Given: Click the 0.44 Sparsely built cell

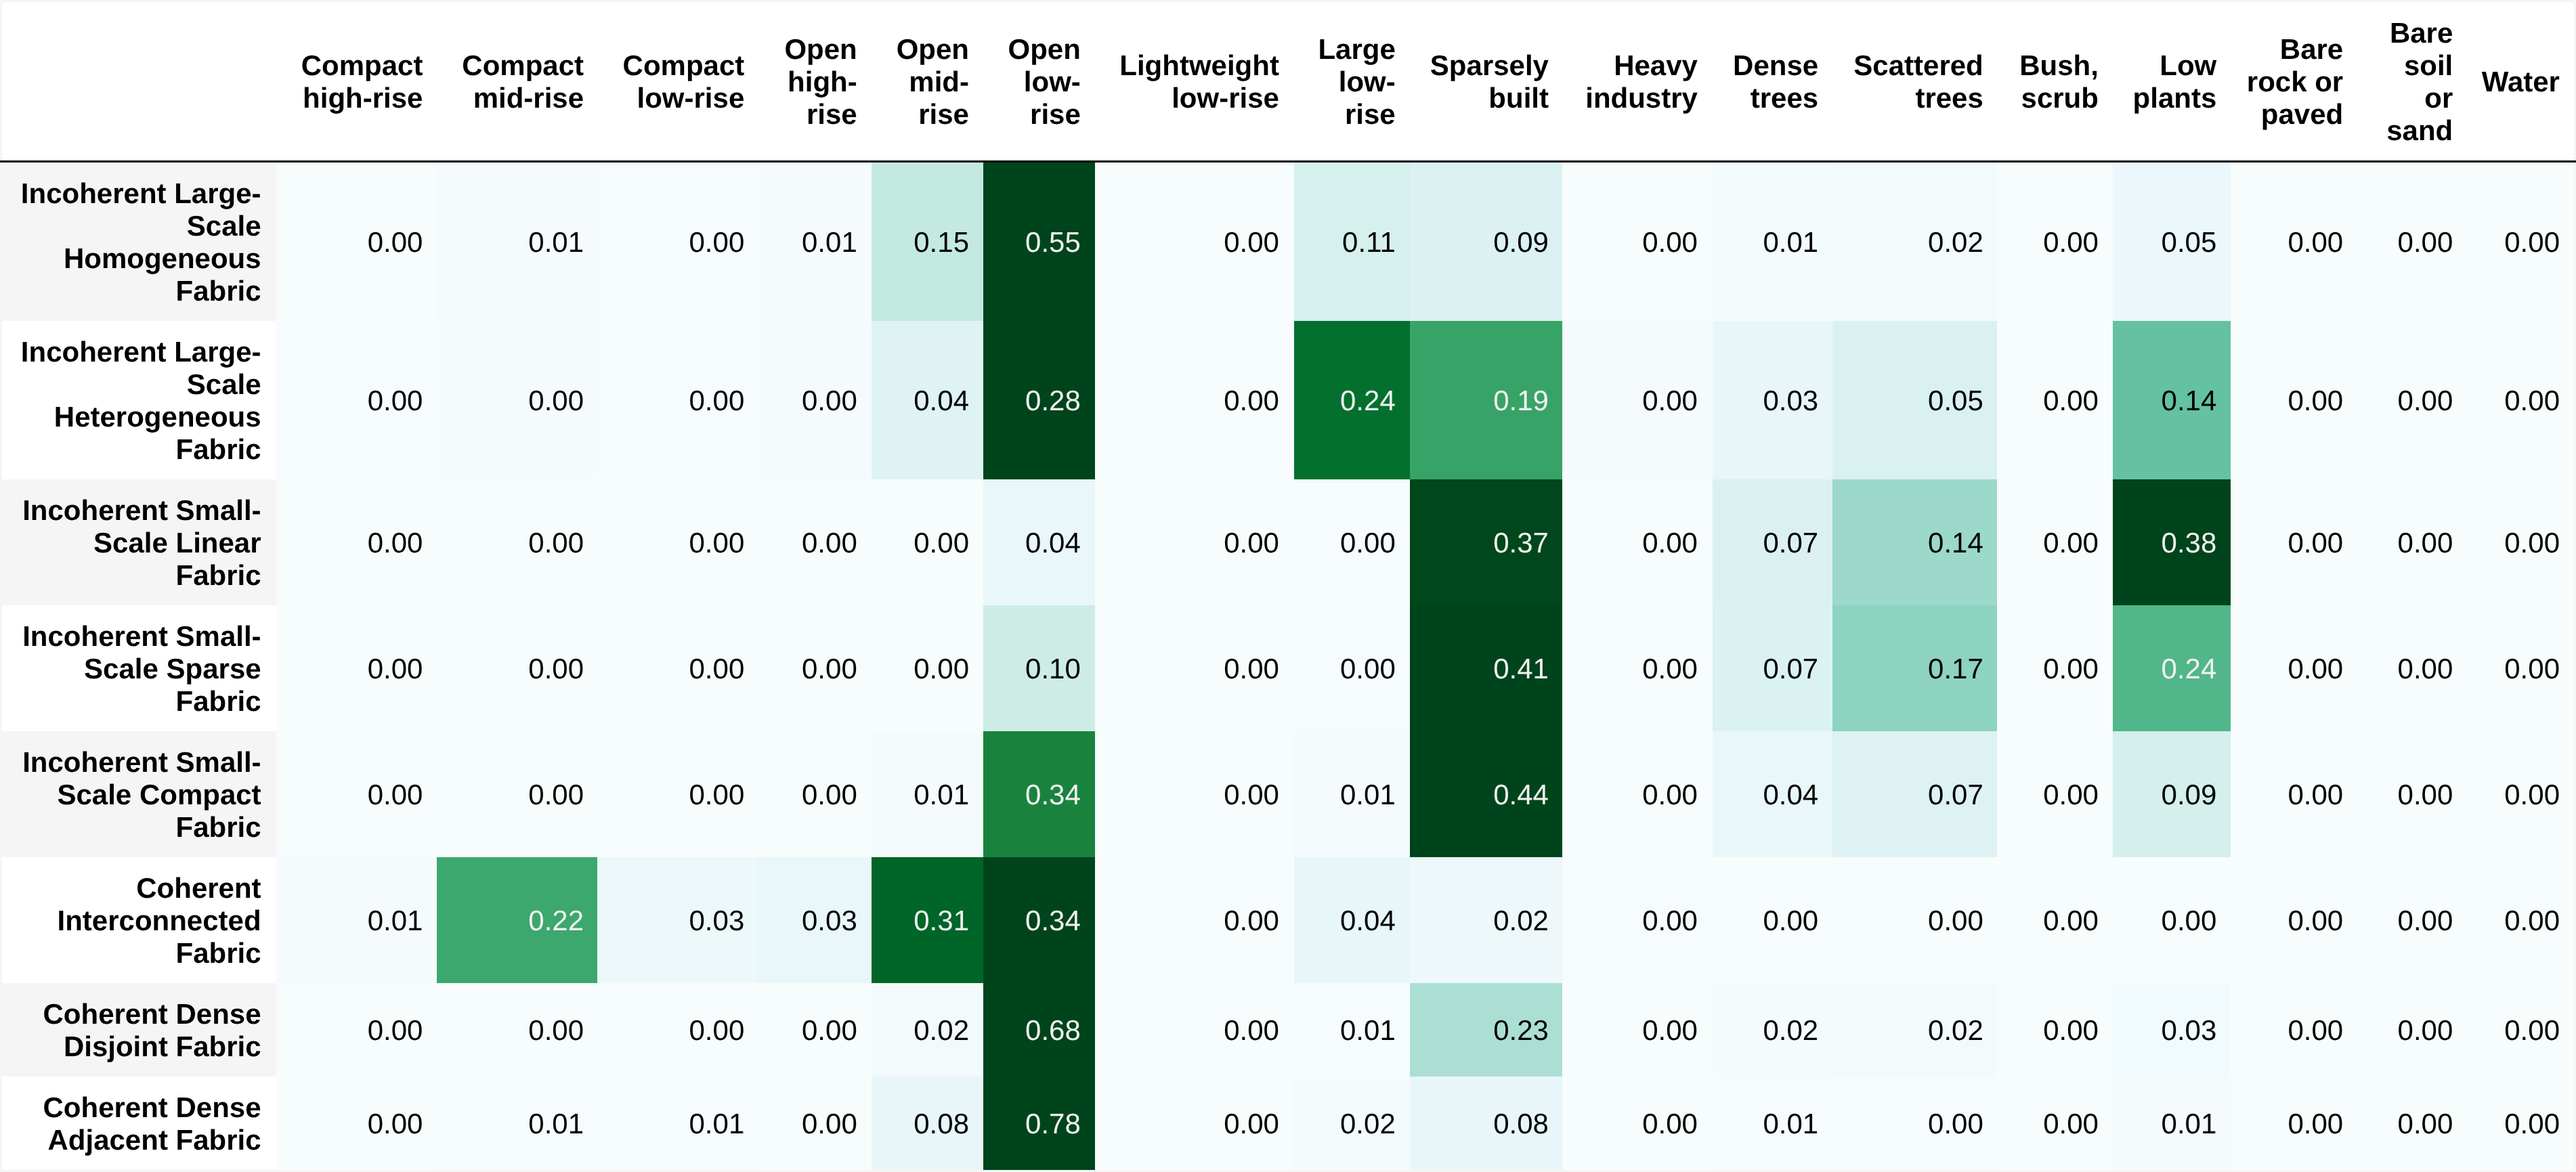Looking at the screenshot, I should click(x=1486, y=794).
